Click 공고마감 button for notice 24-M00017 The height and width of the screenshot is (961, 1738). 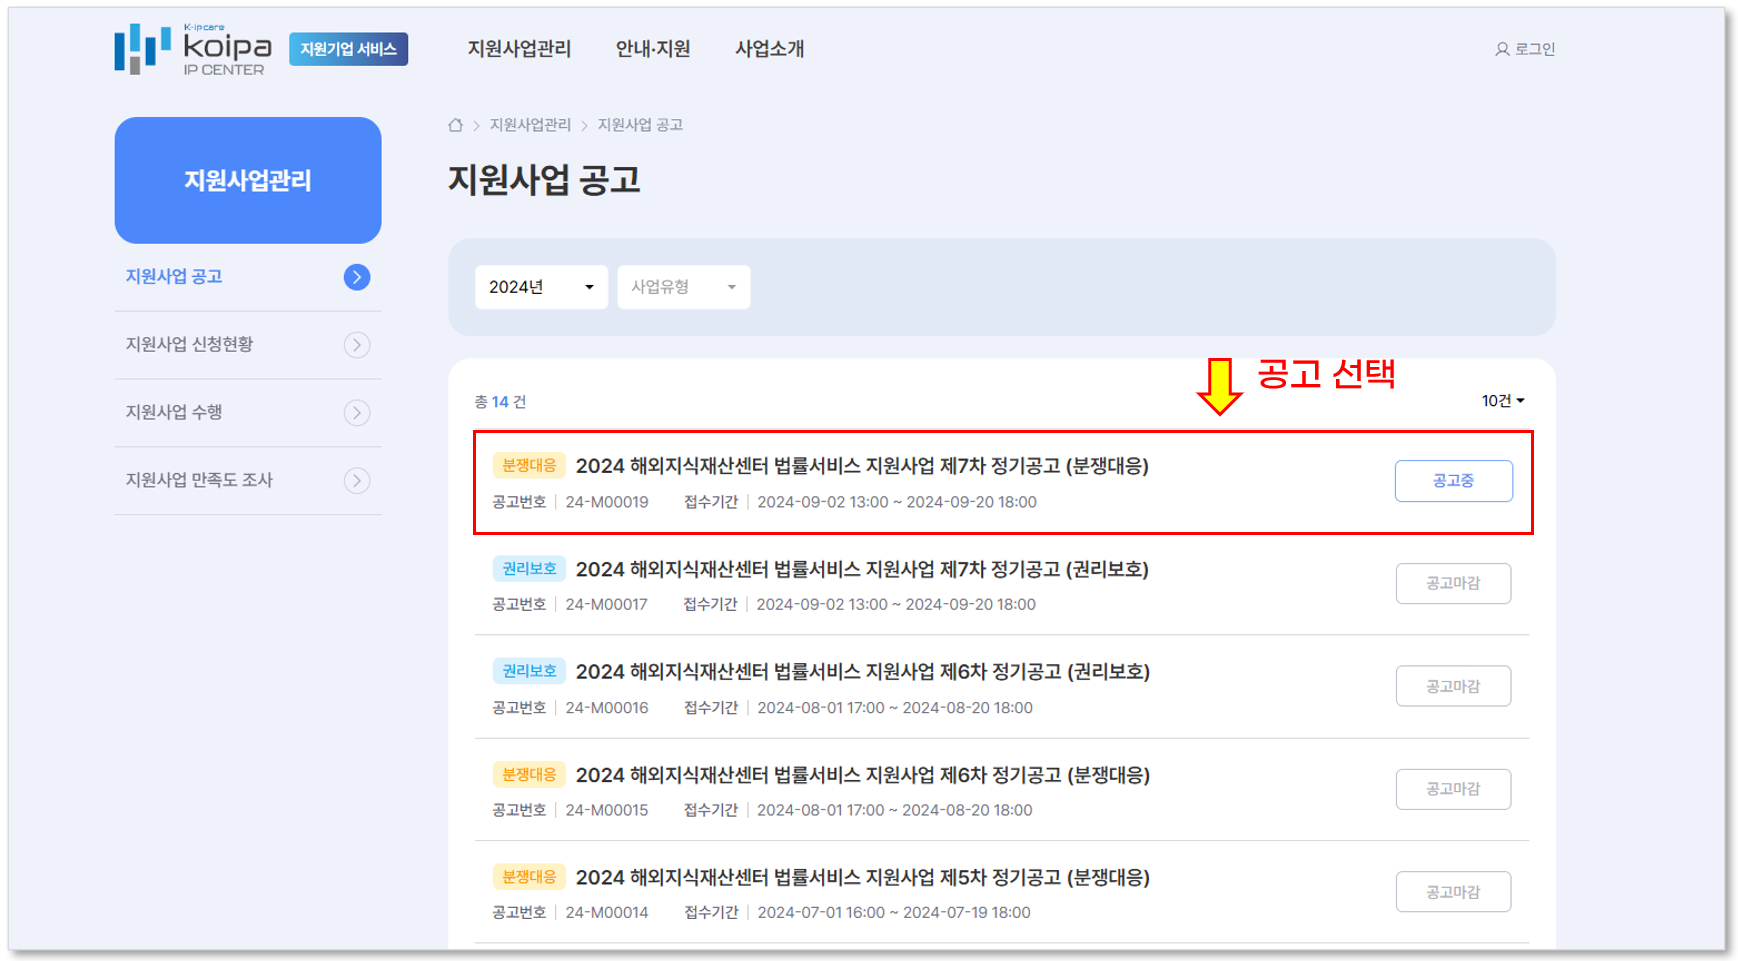pos(1453,584)
